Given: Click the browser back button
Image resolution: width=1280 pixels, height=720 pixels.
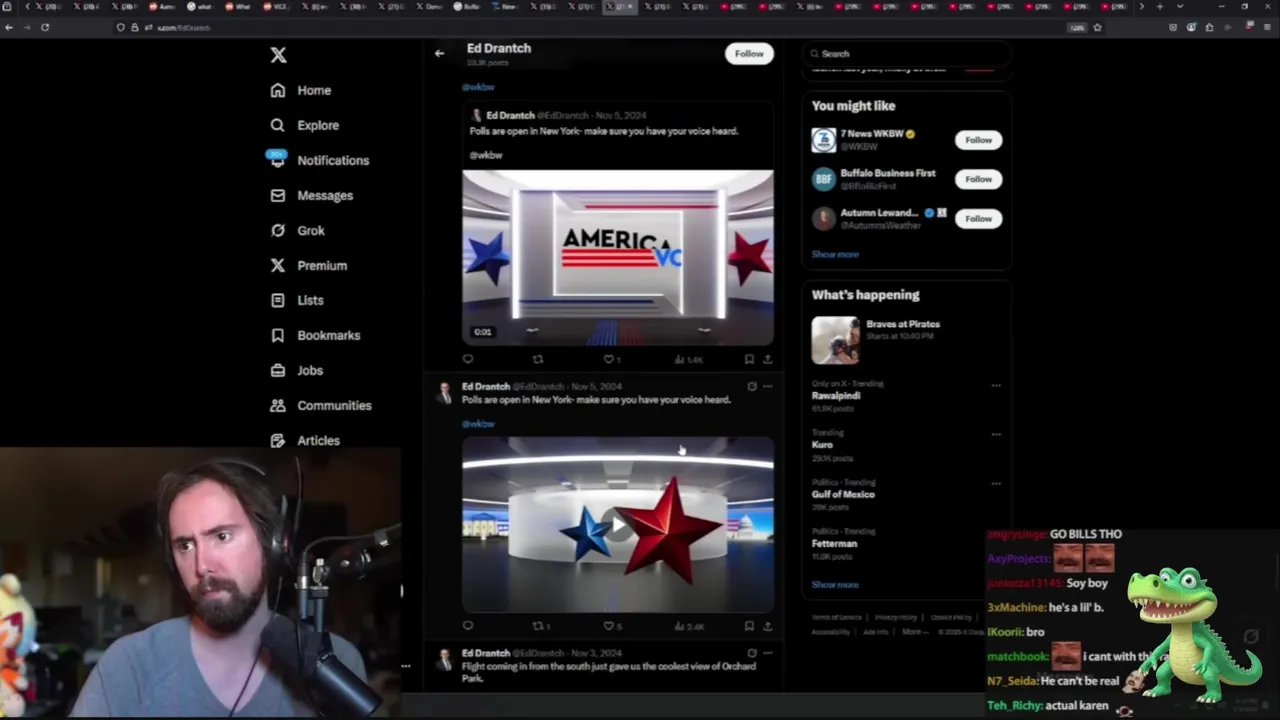Looking at the screenshot, I should tap(9, 27).
